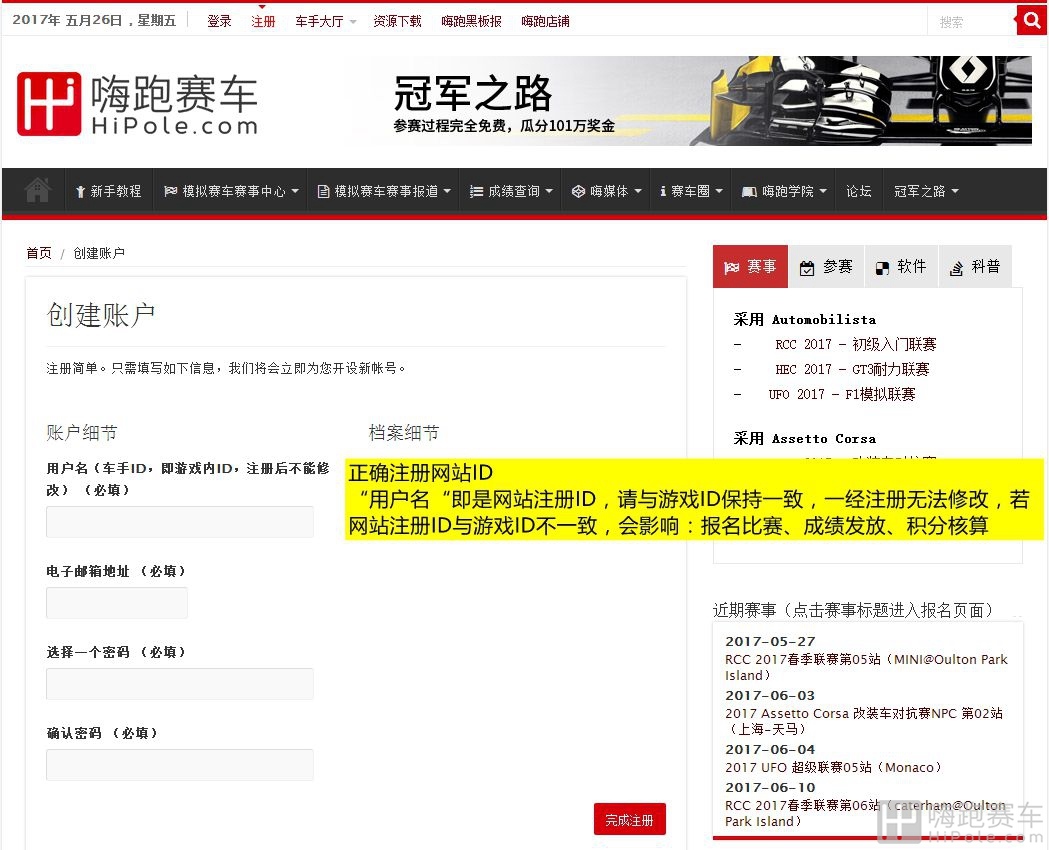Open the 赛事 tab with flag icon

click(750, 267)
